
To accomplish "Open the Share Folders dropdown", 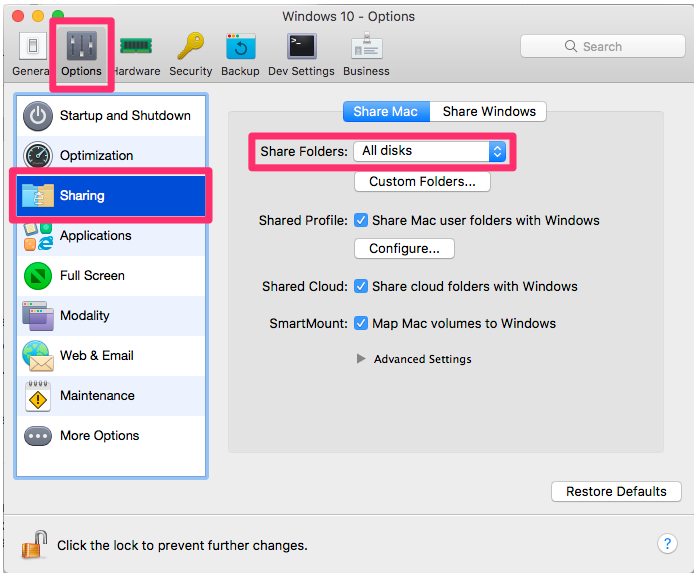I will tap(429, 151).
